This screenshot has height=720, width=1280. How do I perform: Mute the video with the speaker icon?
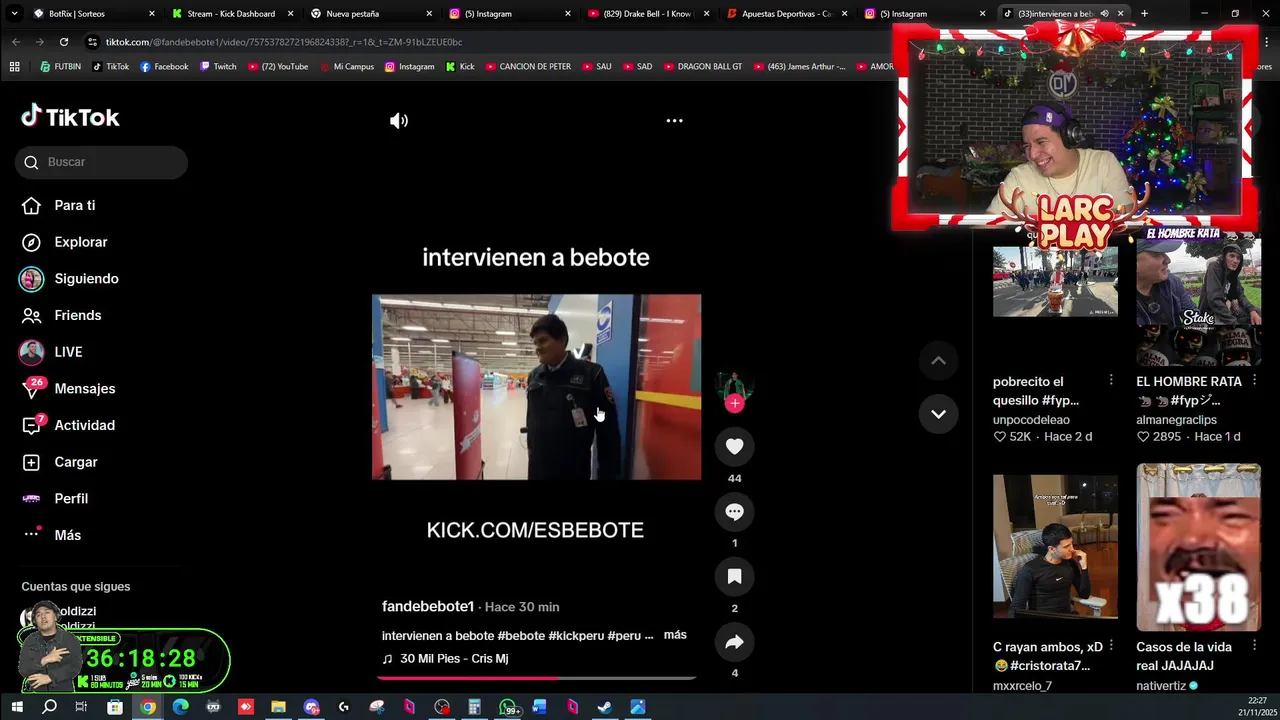click(x=399, y=121)
